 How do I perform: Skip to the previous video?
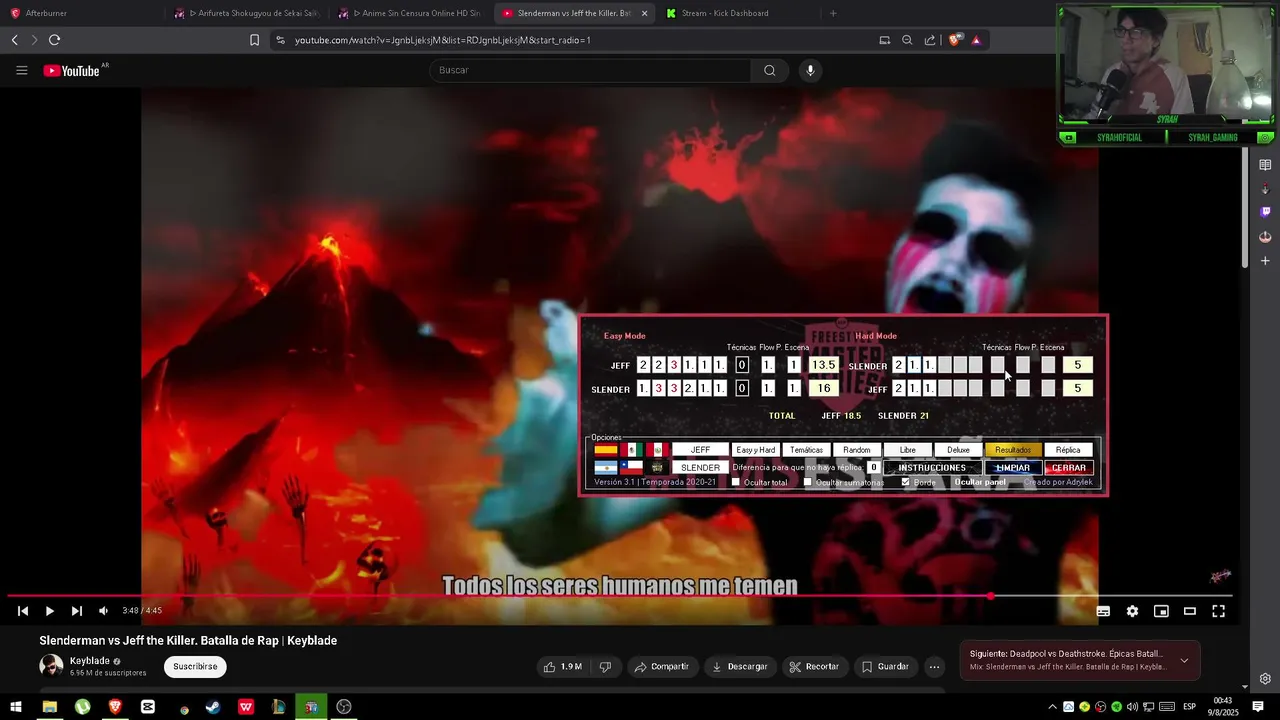[x=22, y=611]
